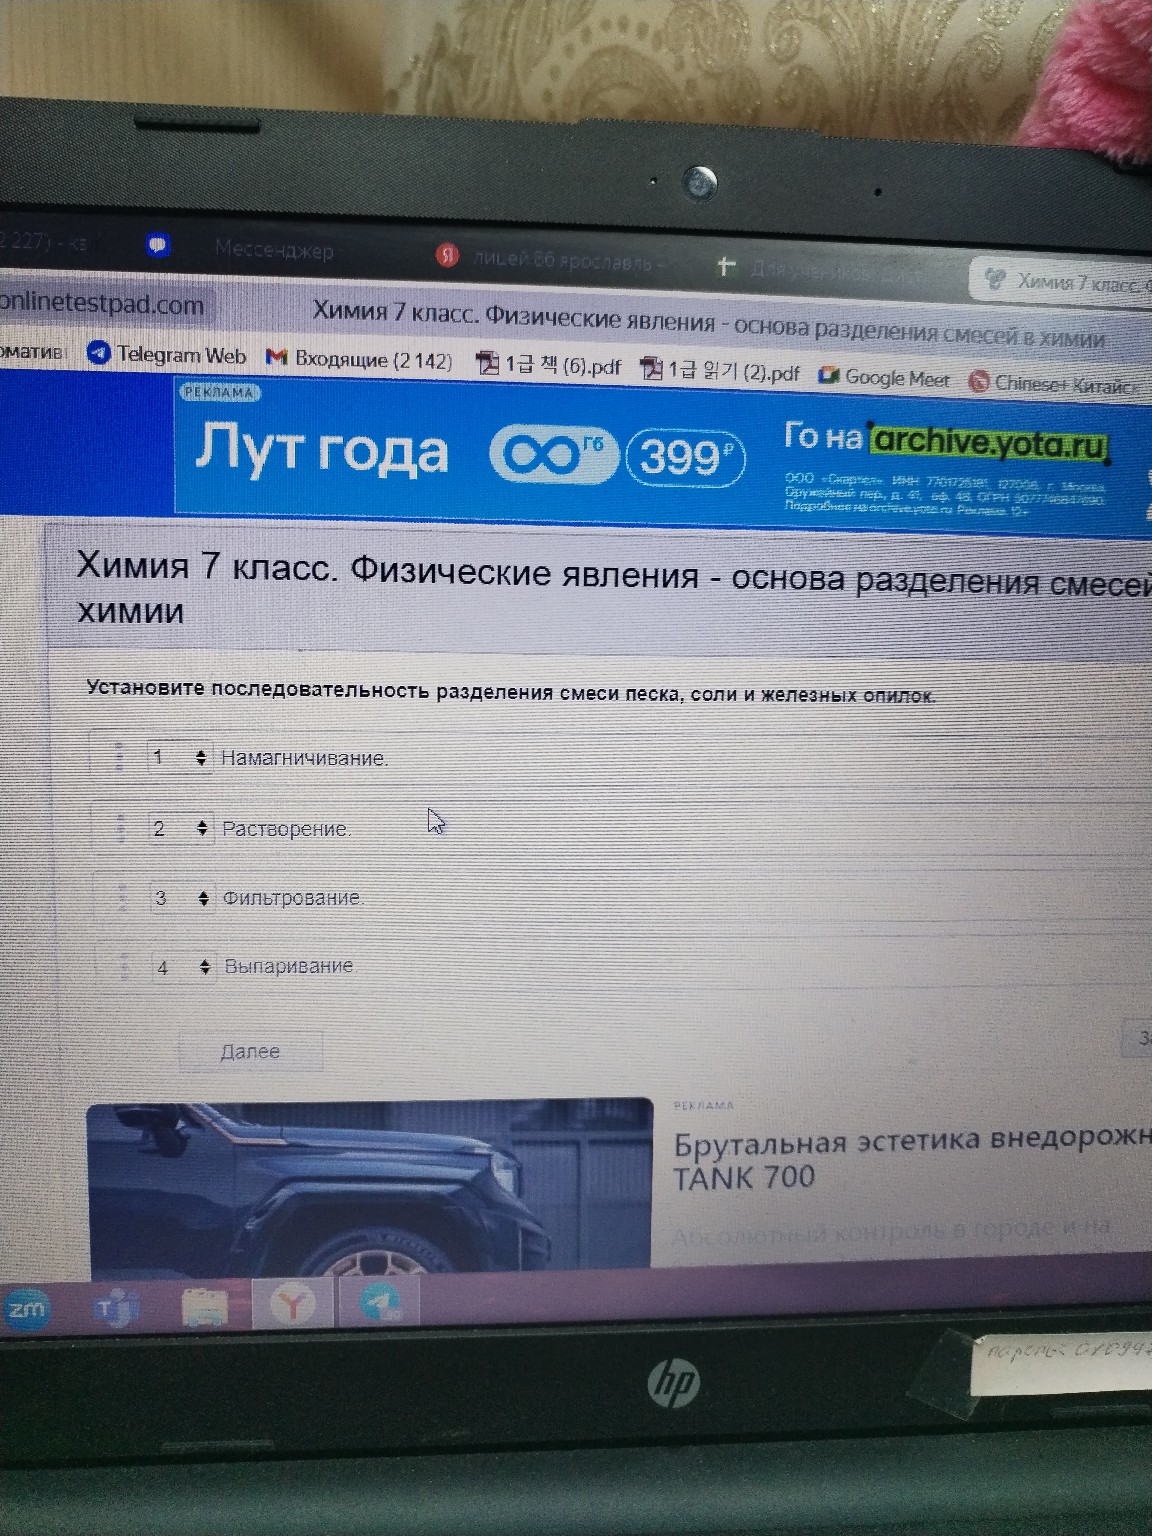Screen dimensions: 1152x1536
Task: Open the archive.yota.ru advertisement link
Action: click(992, 444)
